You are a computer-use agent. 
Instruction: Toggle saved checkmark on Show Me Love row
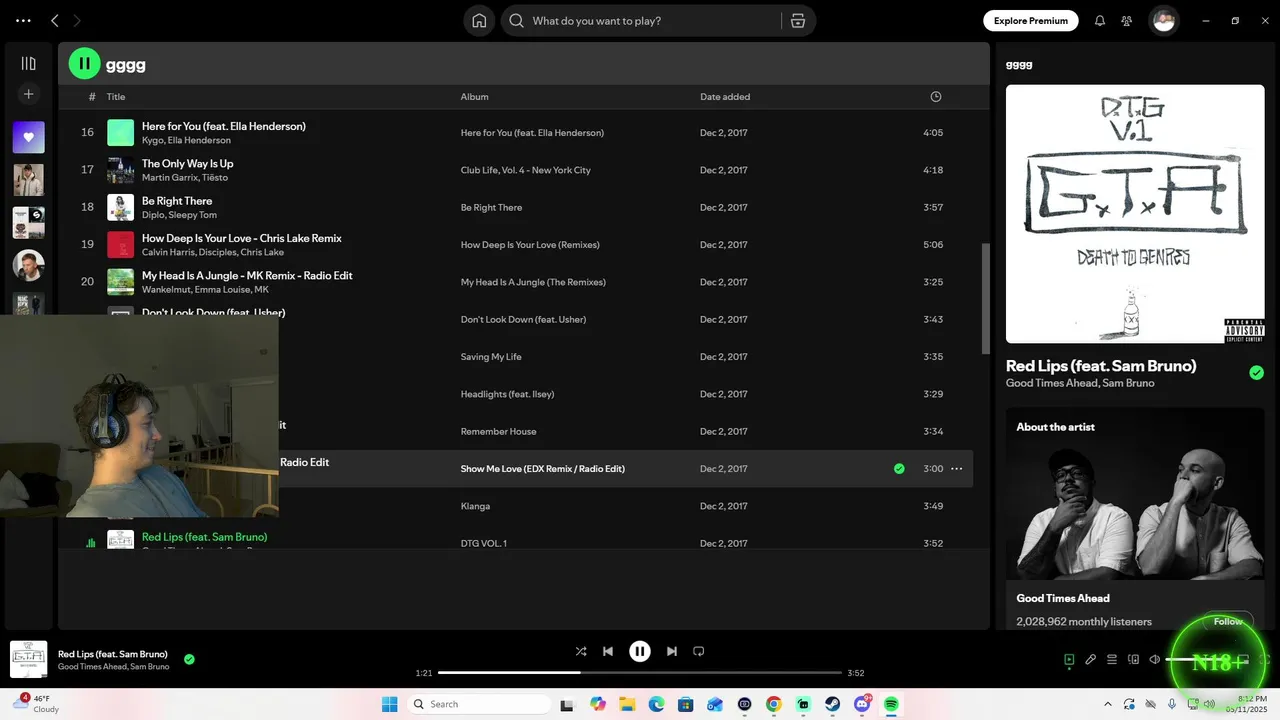pos(899,469)
